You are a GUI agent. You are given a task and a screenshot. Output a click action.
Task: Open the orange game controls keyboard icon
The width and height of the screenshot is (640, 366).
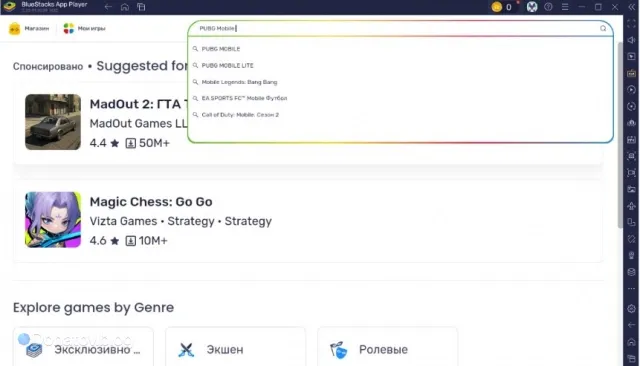click(x=631, y=73)
